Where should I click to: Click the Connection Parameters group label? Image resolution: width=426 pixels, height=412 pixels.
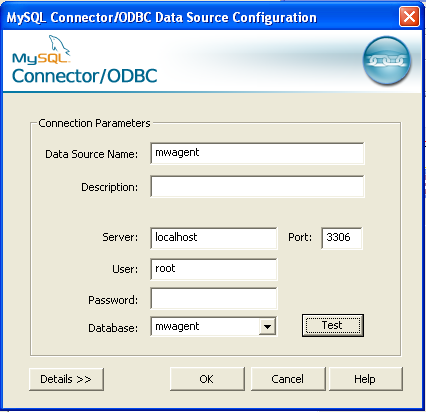click(x=94, y=123)
